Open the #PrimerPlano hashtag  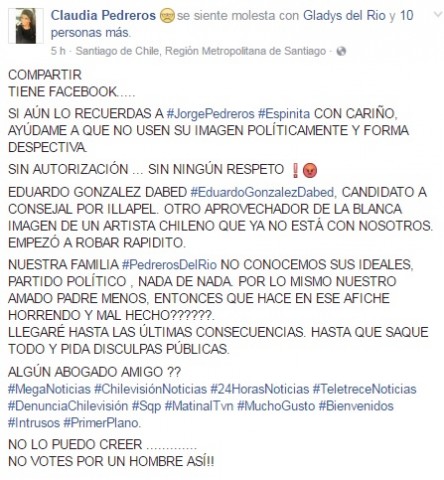pos(101,423)
